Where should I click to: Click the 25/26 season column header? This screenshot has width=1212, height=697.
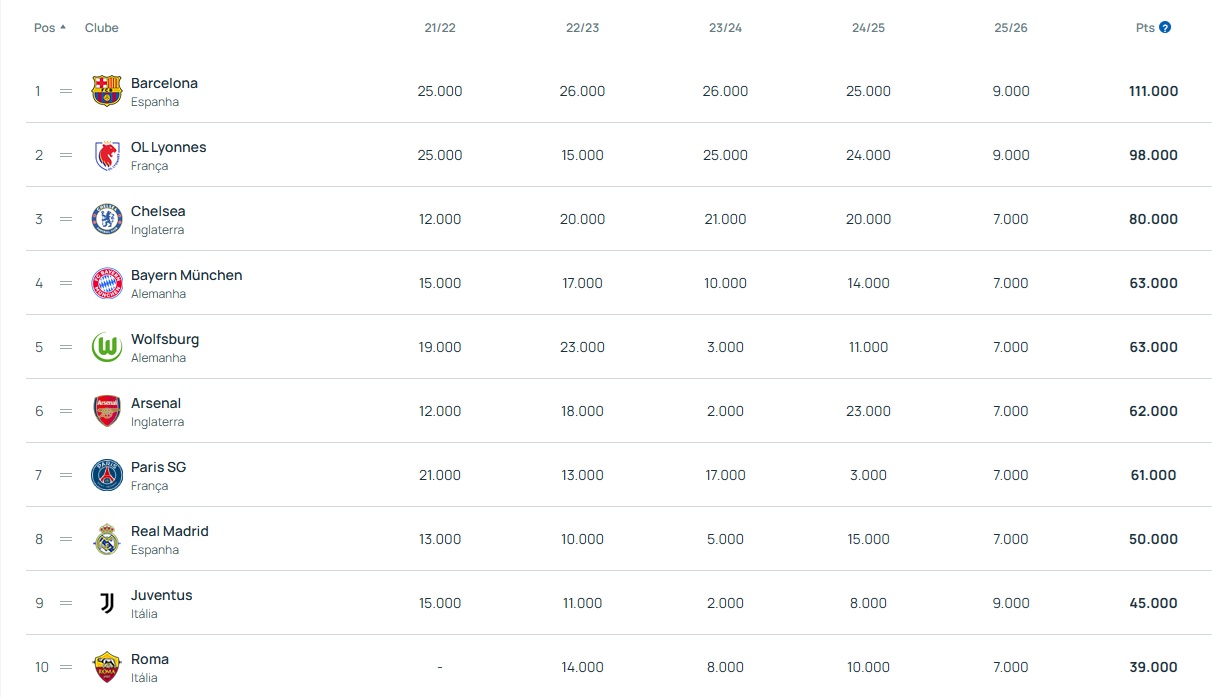point(1010,28)
